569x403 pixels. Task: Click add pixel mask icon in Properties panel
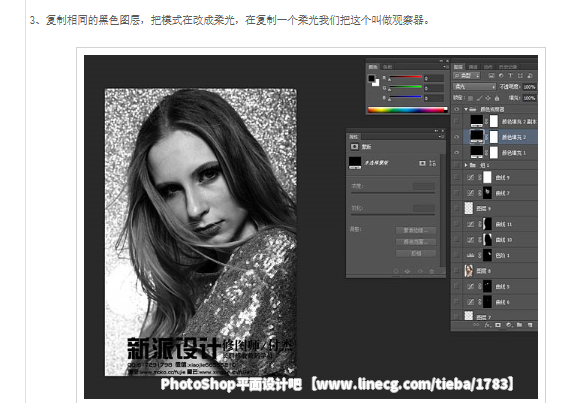[x=422, y=163]
